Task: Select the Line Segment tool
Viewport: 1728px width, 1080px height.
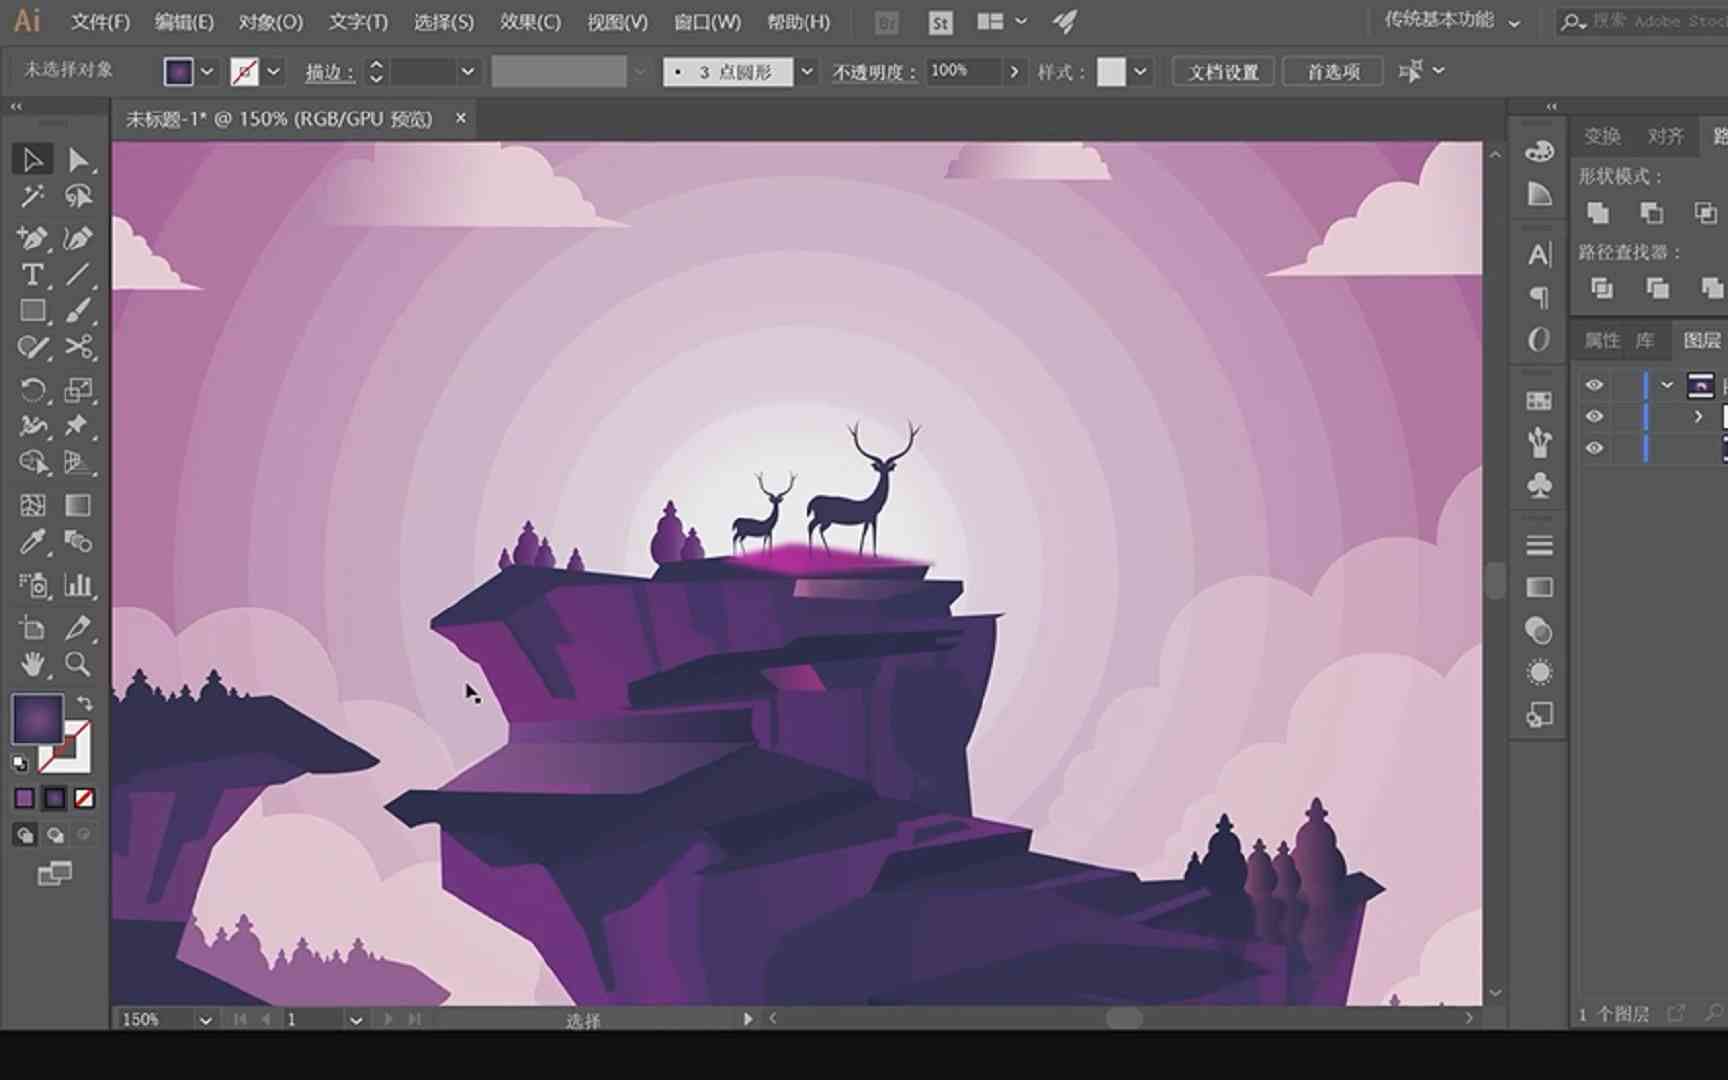Action: tap(78, 274)
